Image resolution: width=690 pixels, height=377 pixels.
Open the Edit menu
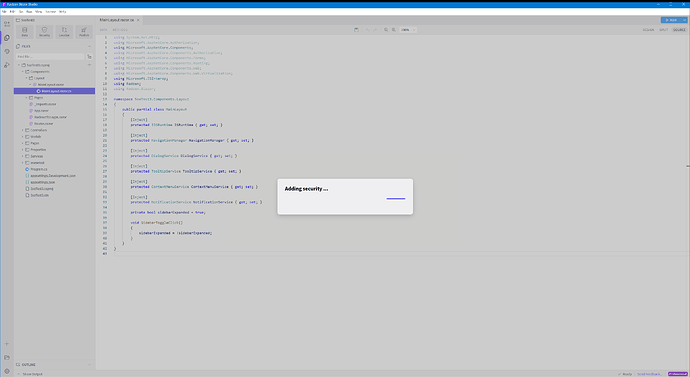[x=12, y=12]
